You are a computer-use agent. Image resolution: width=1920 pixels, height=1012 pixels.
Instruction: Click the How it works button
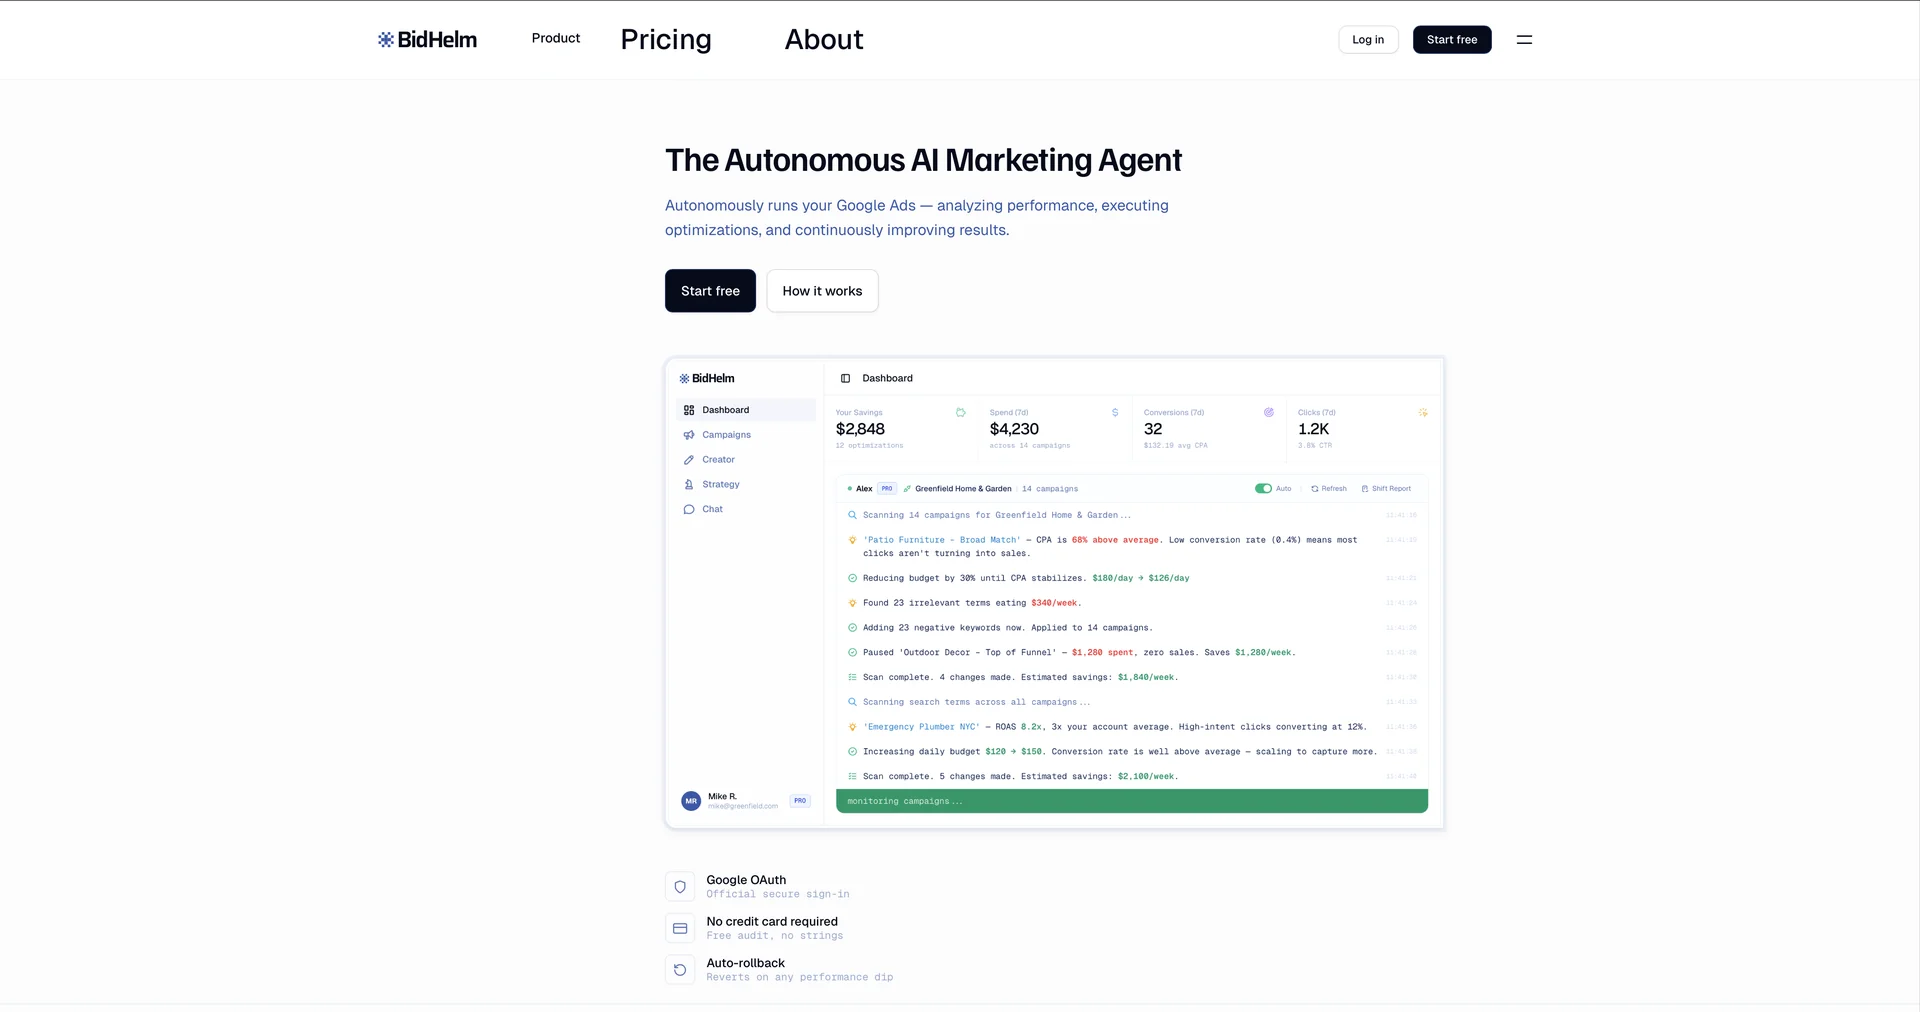point(822,291)
